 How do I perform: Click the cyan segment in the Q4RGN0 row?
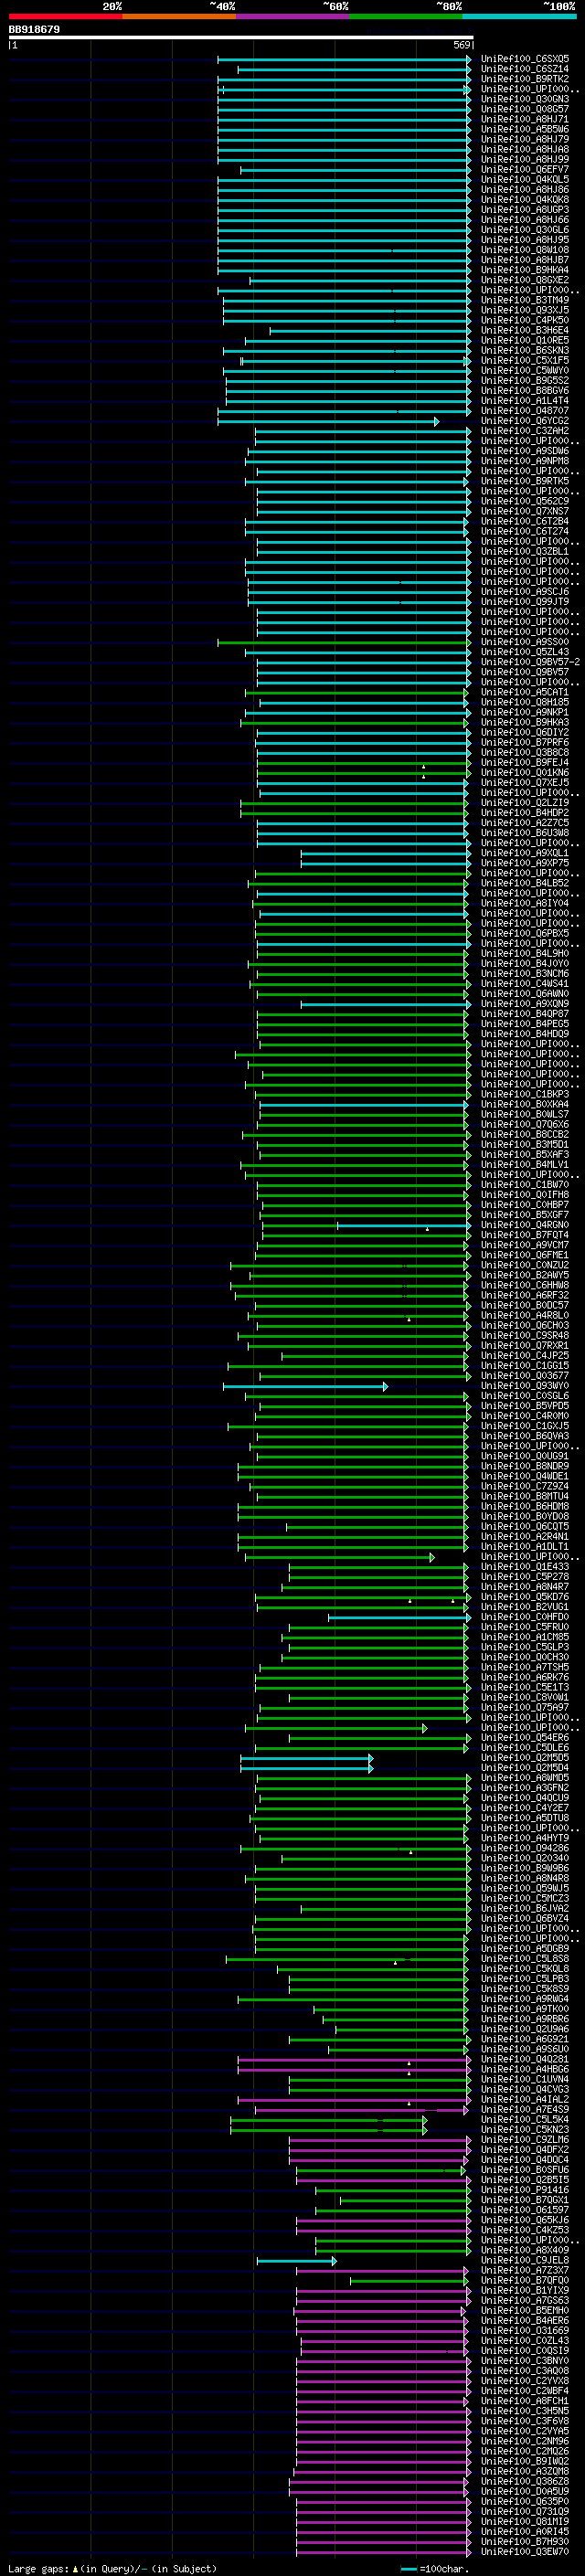click(x=402, y=1225)
